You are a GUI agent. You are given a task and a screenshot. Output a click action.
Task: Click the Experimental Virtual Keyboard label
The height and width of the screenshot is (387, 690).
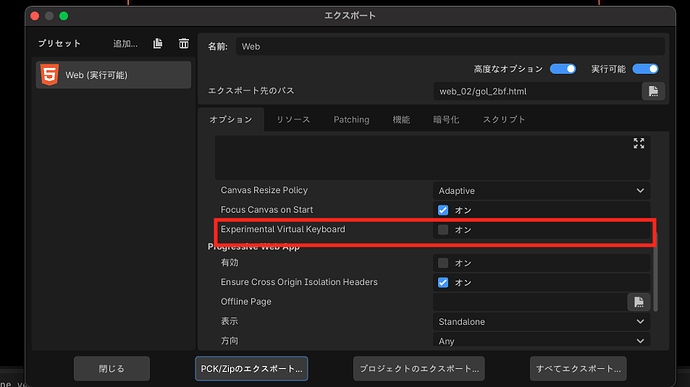283,229
